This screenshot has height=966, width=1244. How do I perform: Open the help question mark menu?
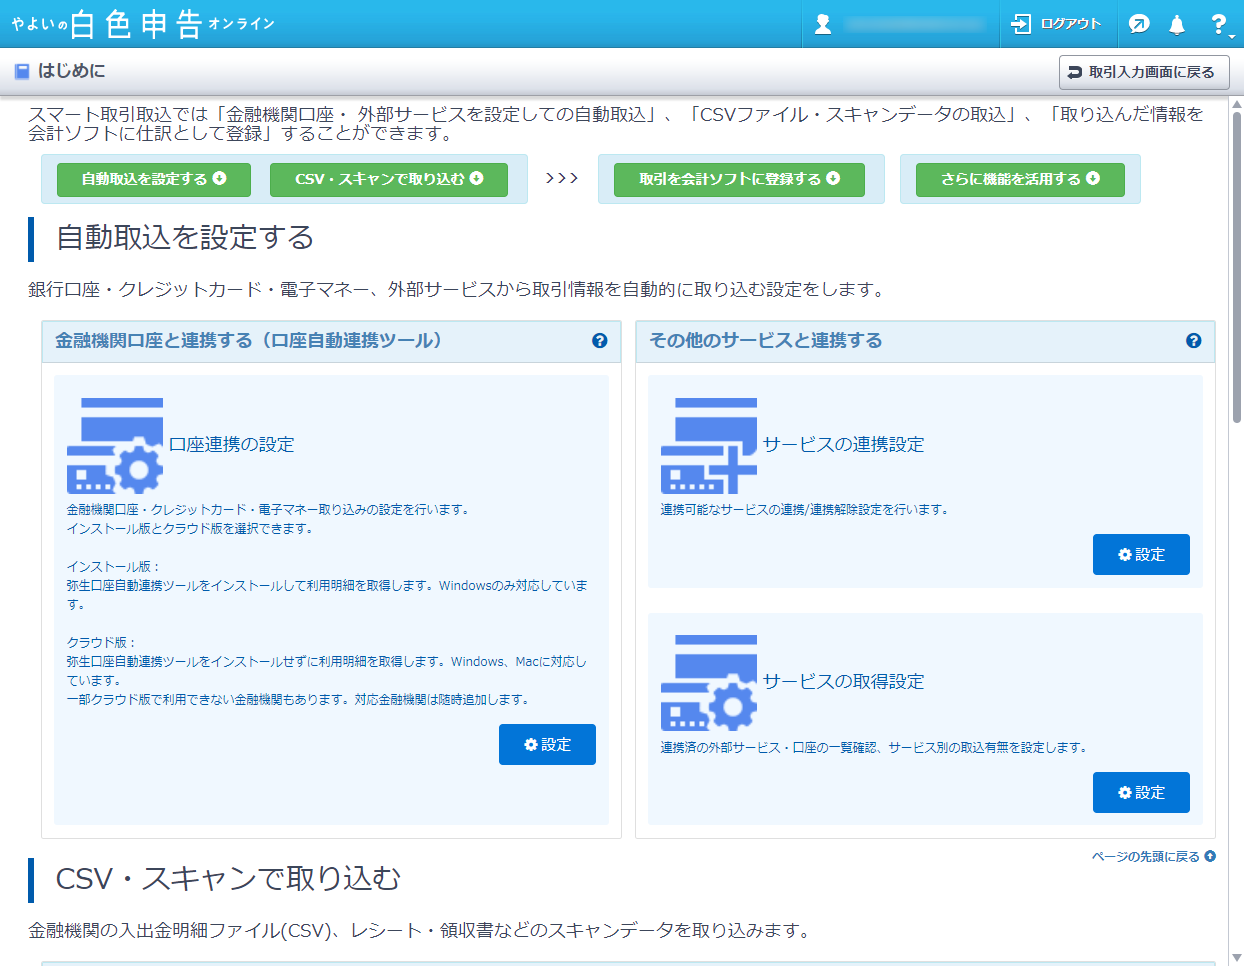click(x=1218, y=24)
